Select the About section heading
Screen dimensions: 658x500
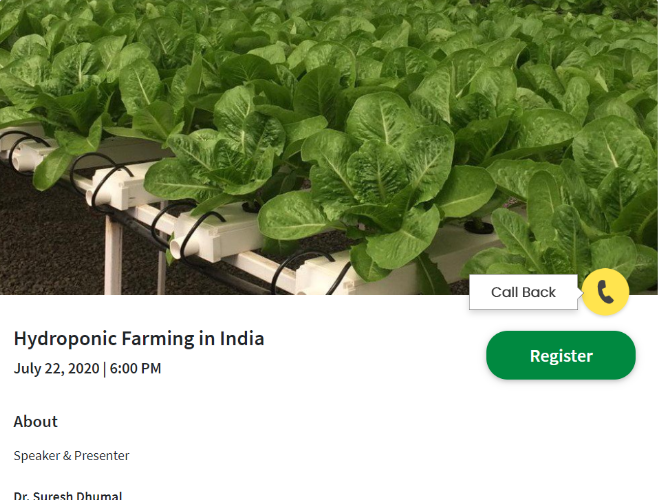[x=36, y=421]
